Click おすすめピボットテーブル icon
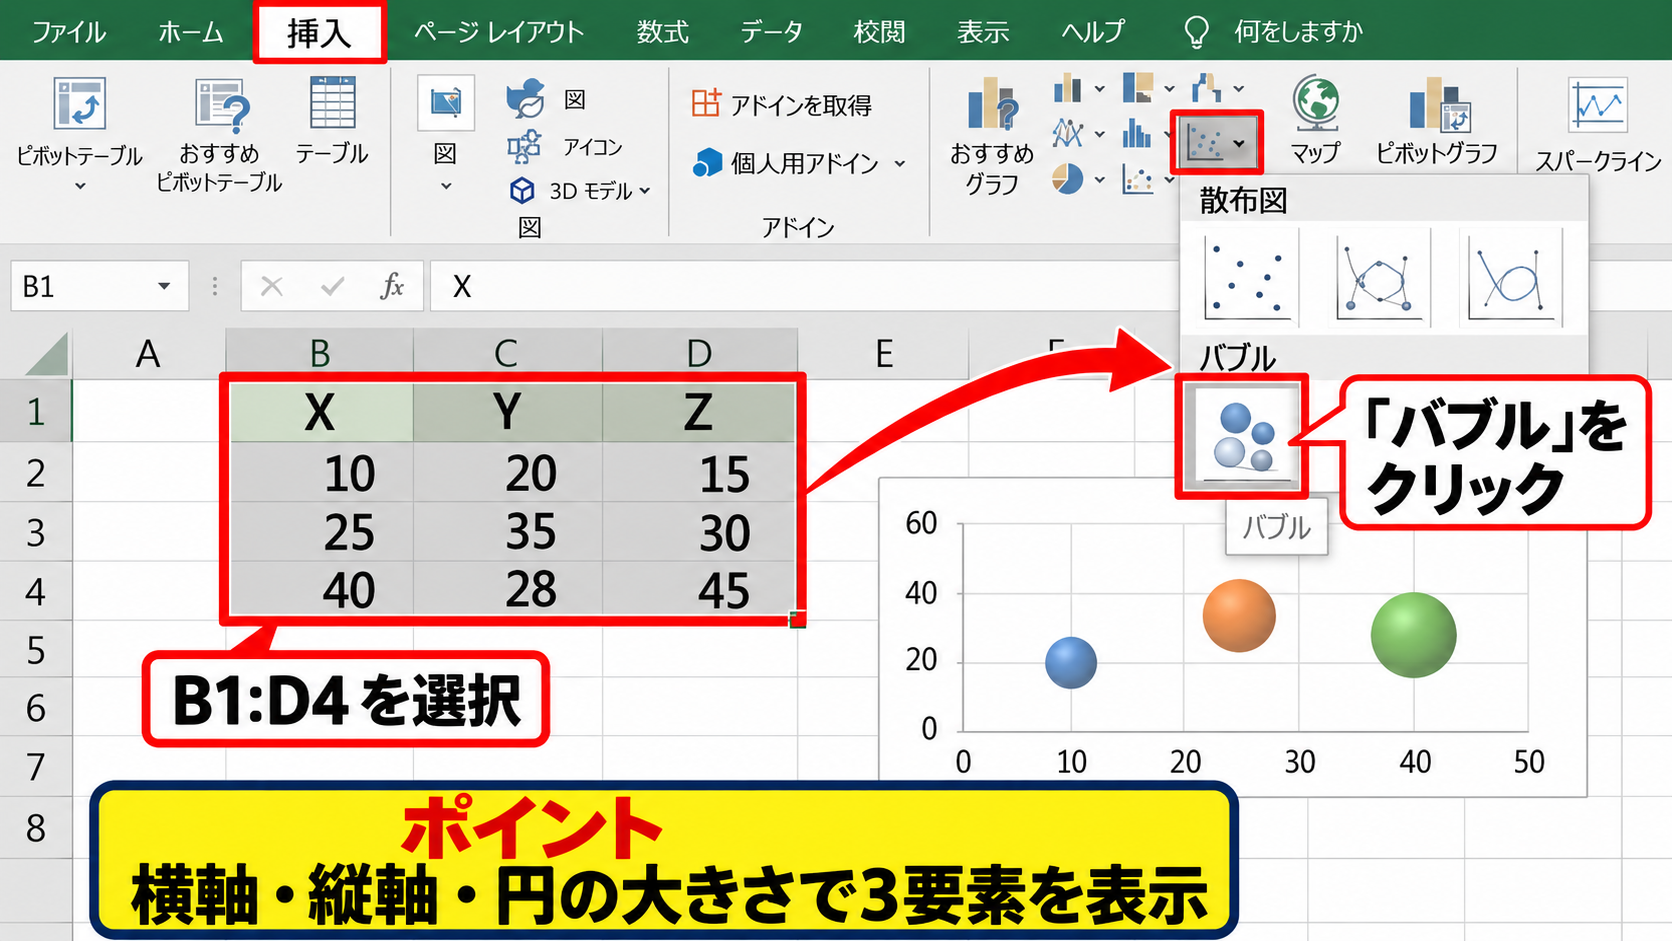 click(x=220, y=106)
